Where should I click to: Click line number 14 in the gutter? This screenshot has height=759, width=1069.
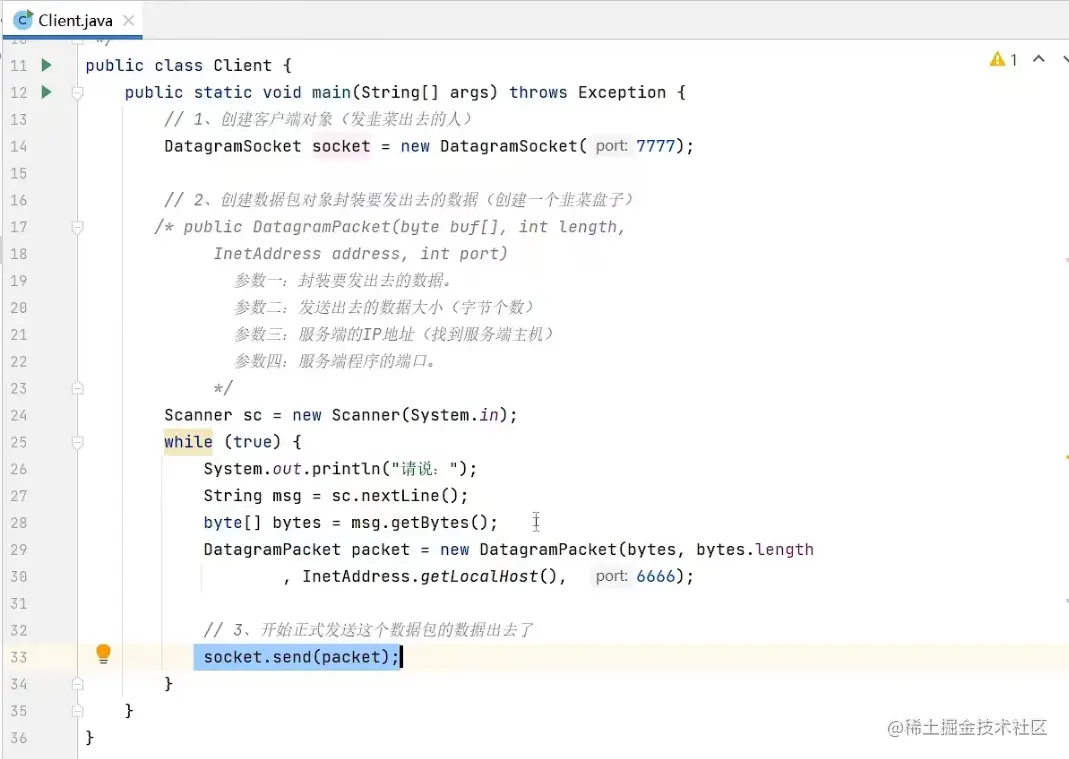point(18,147)
